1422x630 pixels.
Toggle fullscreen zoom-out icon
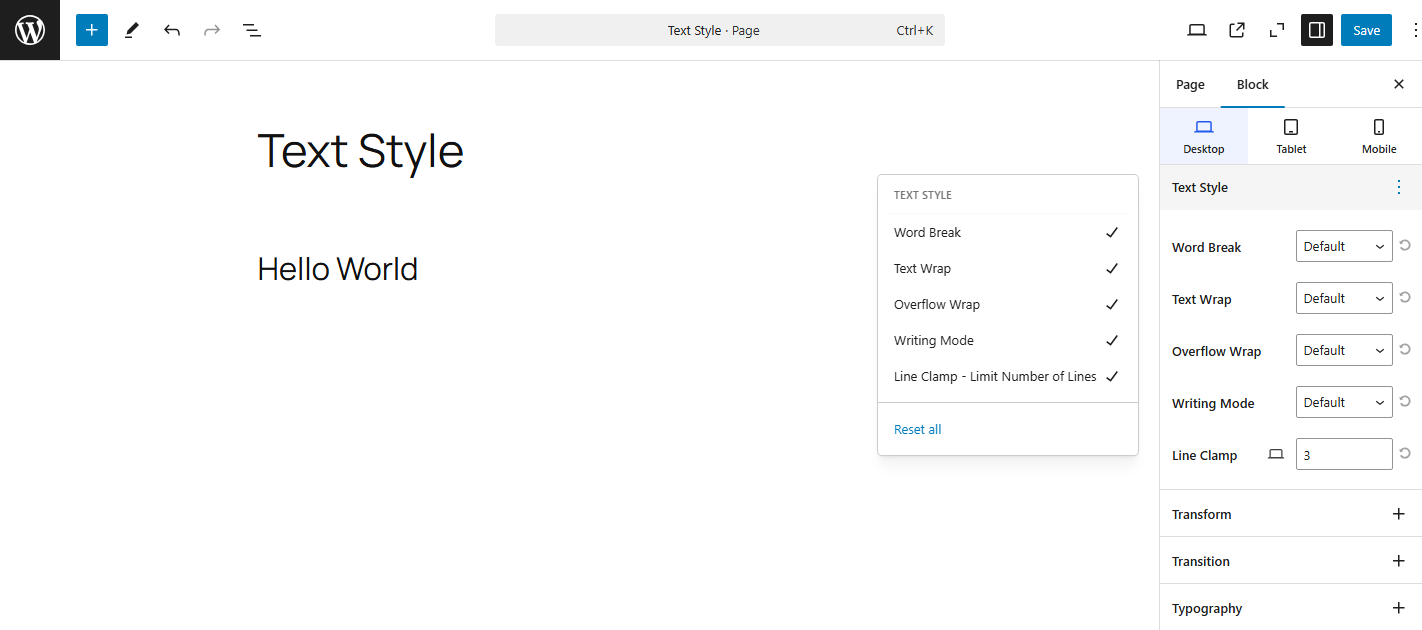click(x=1277, y=30)
